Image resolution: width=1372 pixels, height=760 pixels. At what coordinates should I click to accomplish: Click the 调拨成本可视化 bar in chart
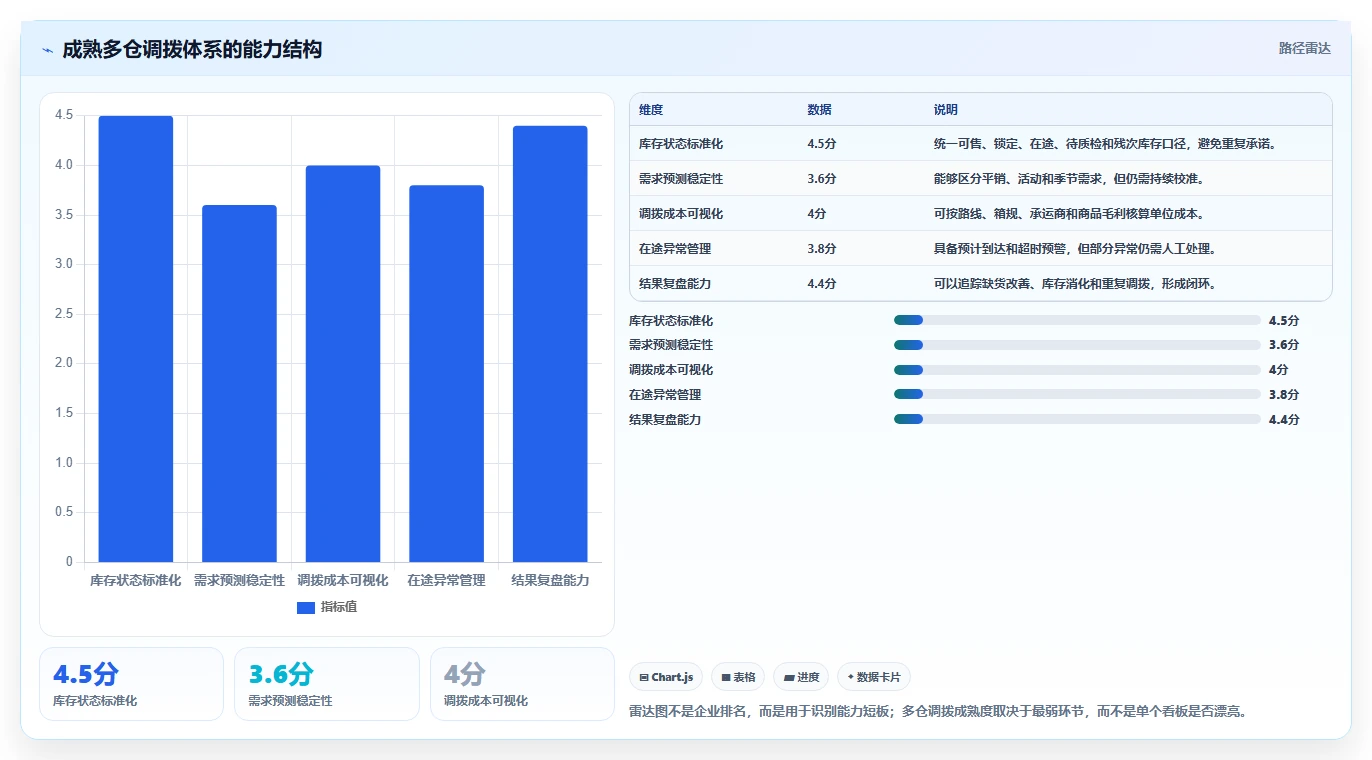343,364
